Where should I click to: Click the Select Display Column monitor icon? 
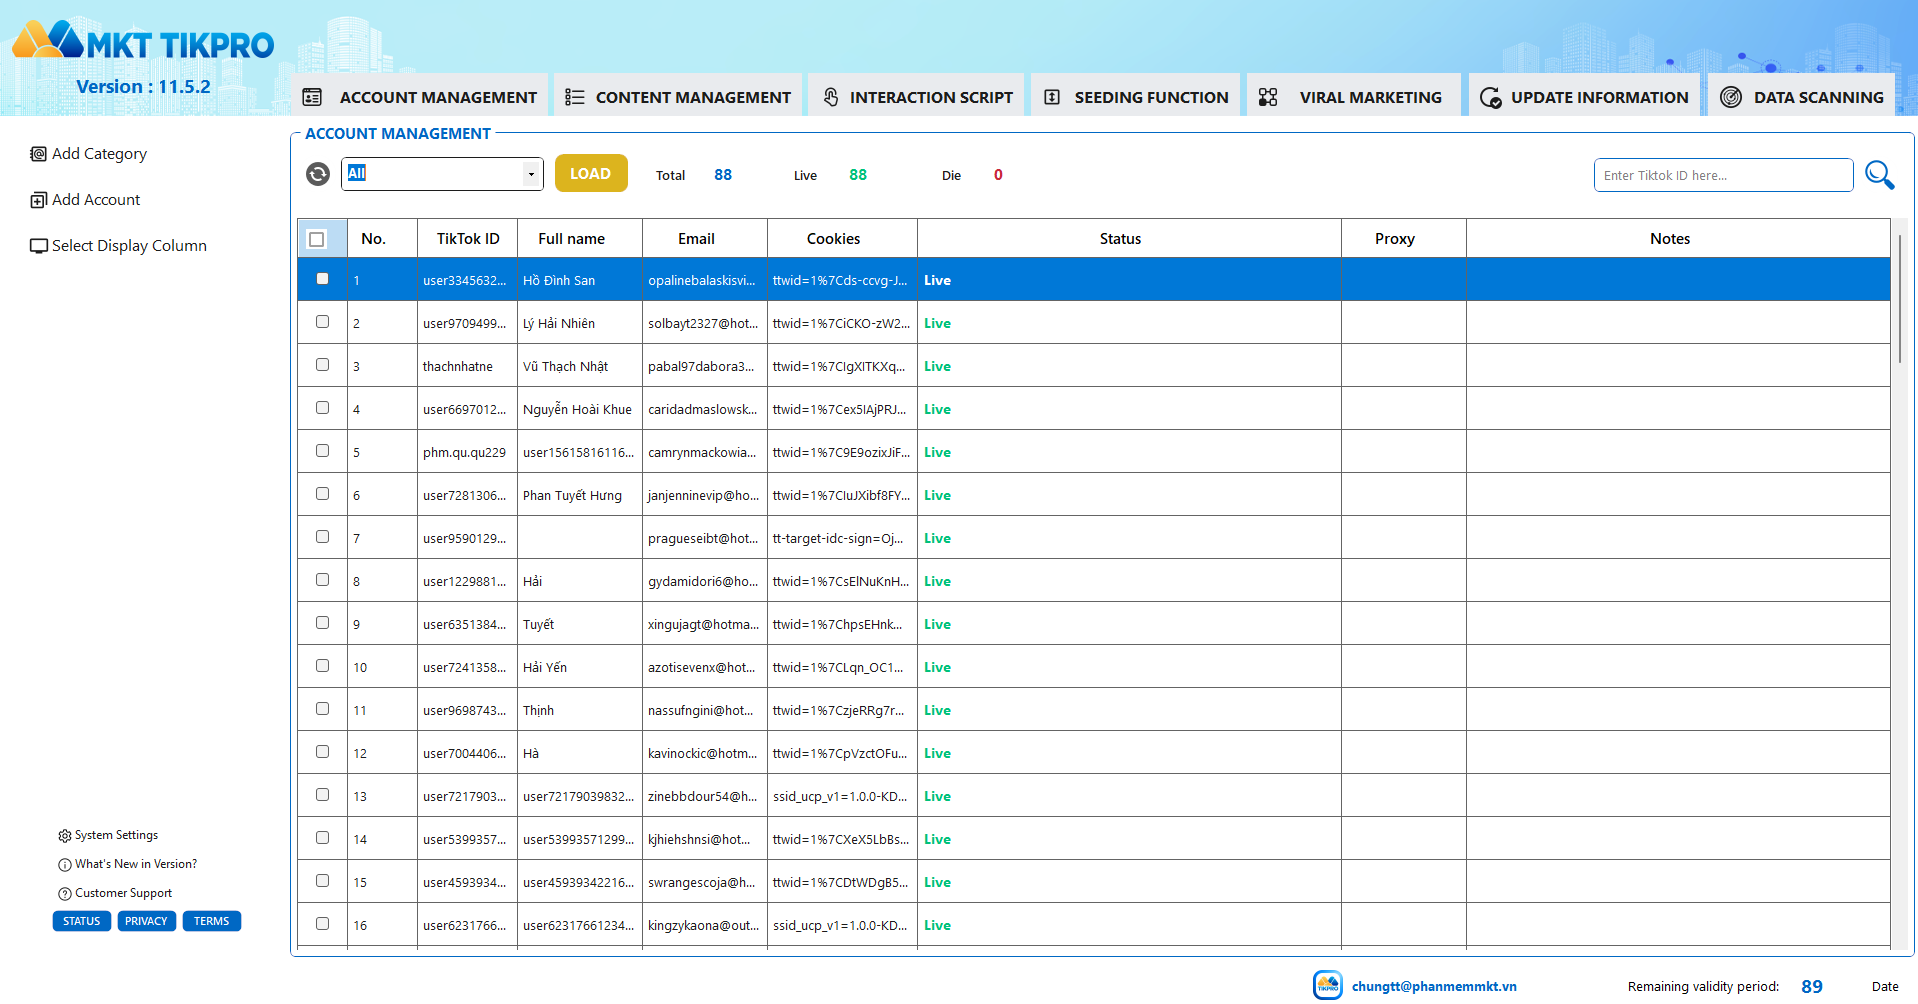pos(39,246)
